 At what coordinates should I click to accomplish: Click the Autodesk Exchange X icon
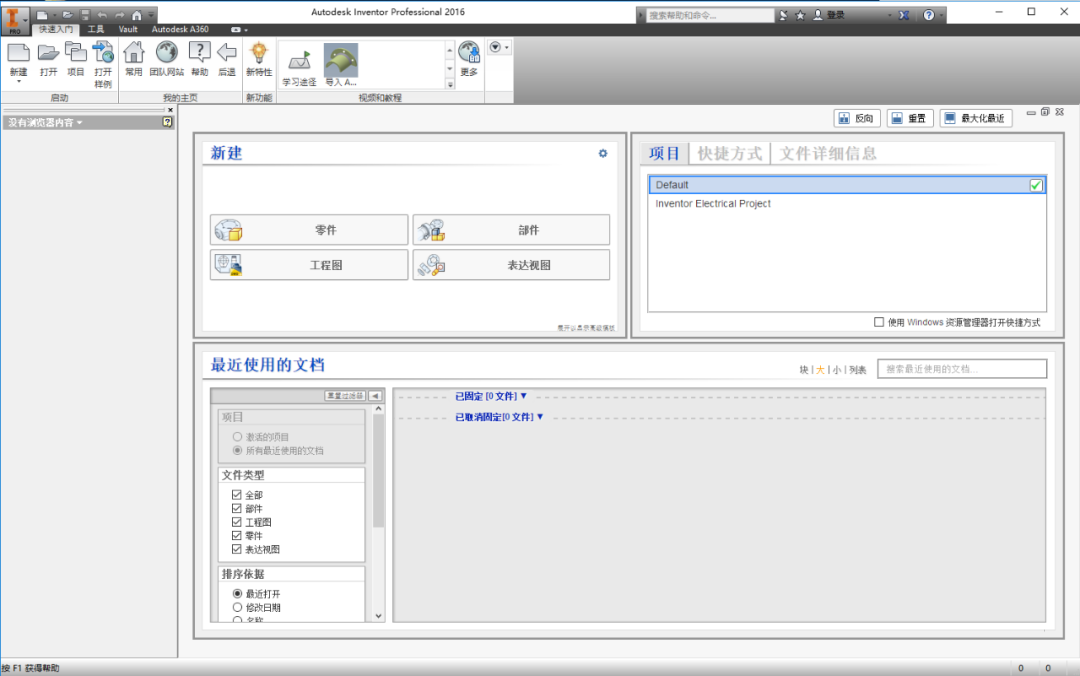point(904,15)
